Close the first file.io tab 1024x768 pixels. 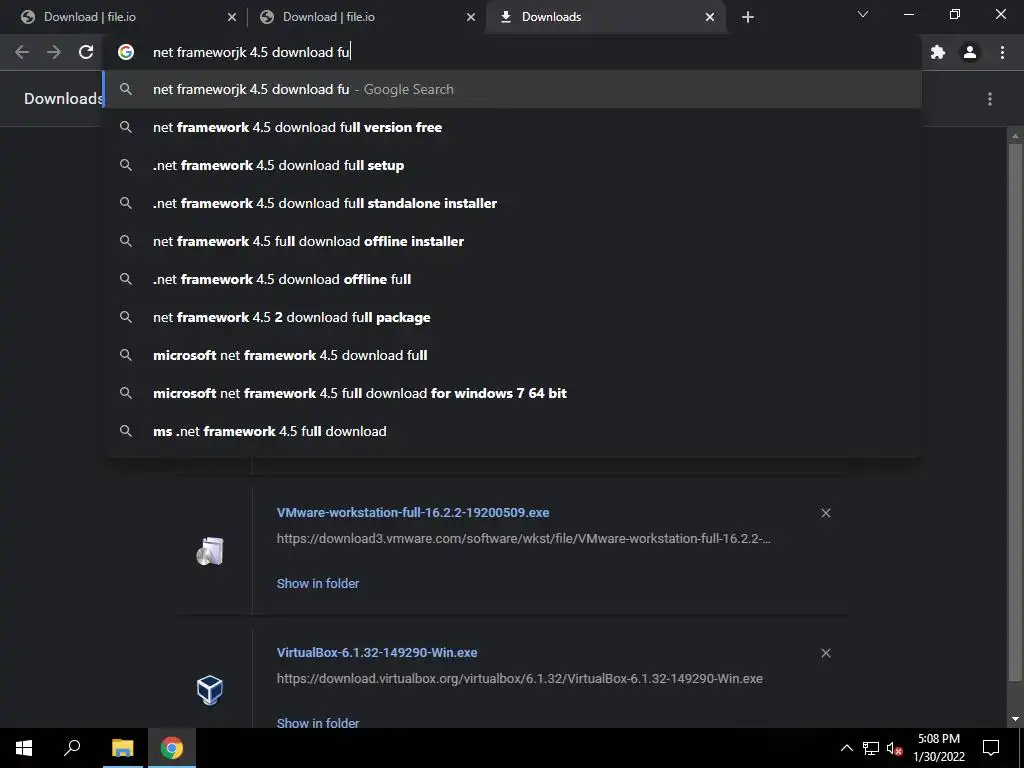pyautogui.click(x=232, y=17)
